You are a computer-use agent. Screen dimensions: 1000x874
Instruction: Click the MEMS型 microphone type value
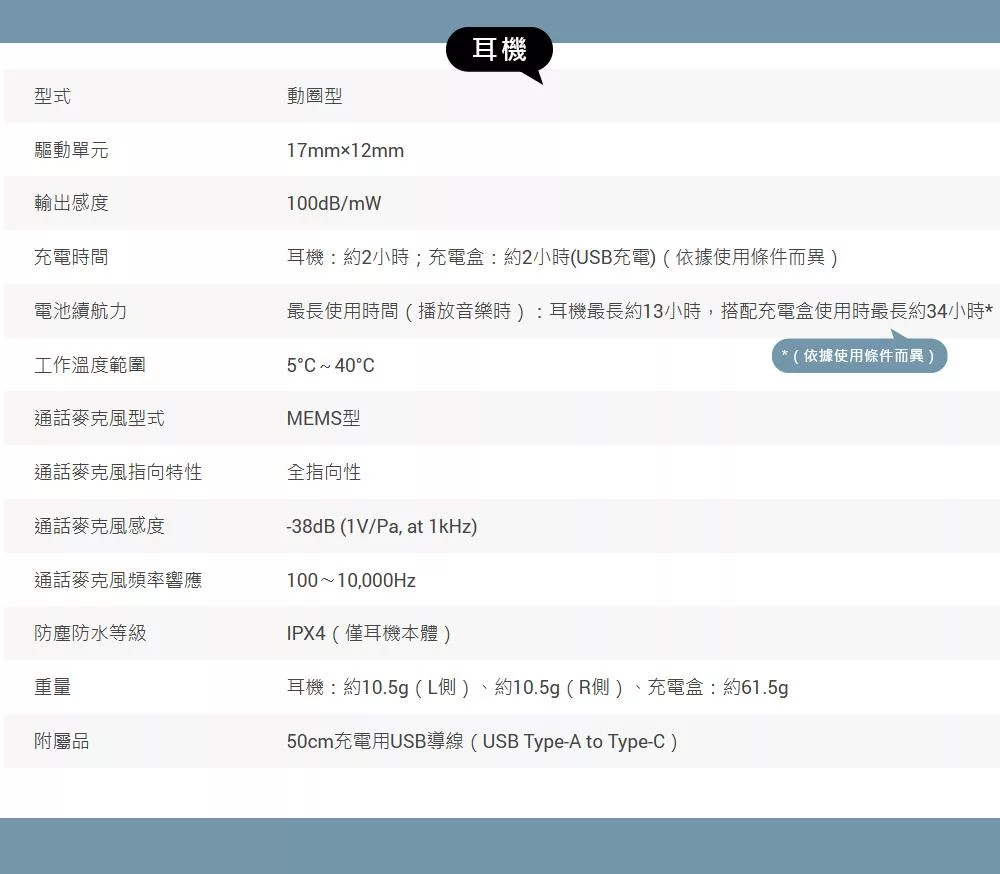pyautogui.click(x=323, y=419)
